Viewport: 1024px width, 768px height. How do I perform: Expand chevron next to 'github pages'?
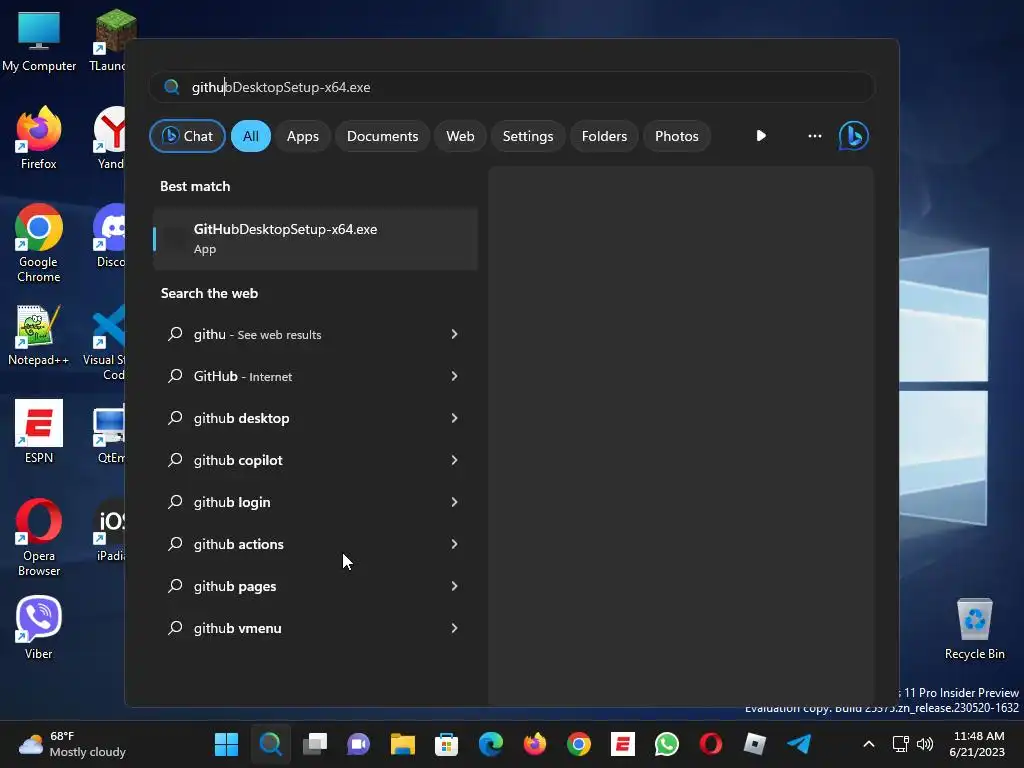click(x=455, y=586)
